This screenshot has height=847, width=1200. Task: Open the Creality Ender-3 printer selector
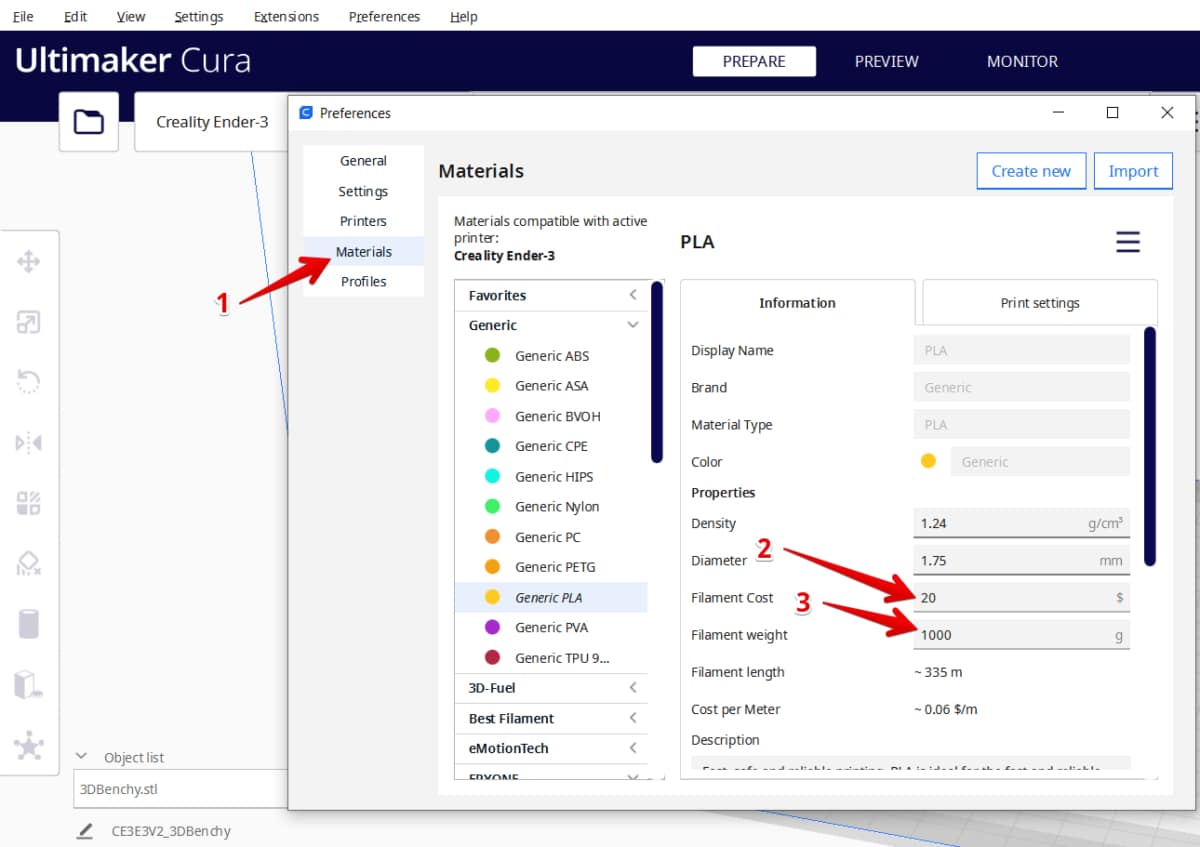pyautogui.click(x=211, y=122)
